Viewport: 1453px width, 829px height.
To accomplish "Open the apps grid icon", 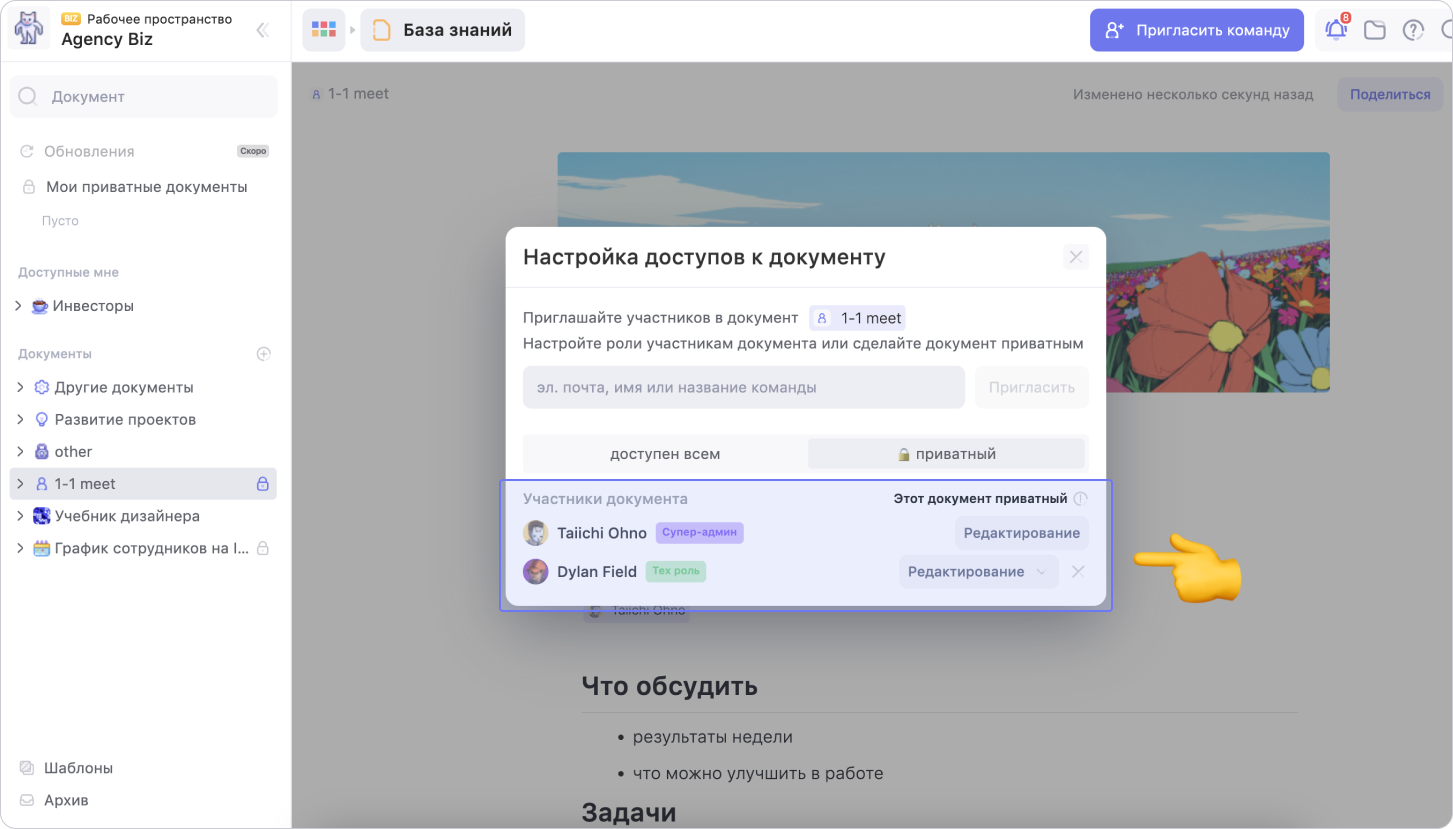I will click(x=323, y=30).
